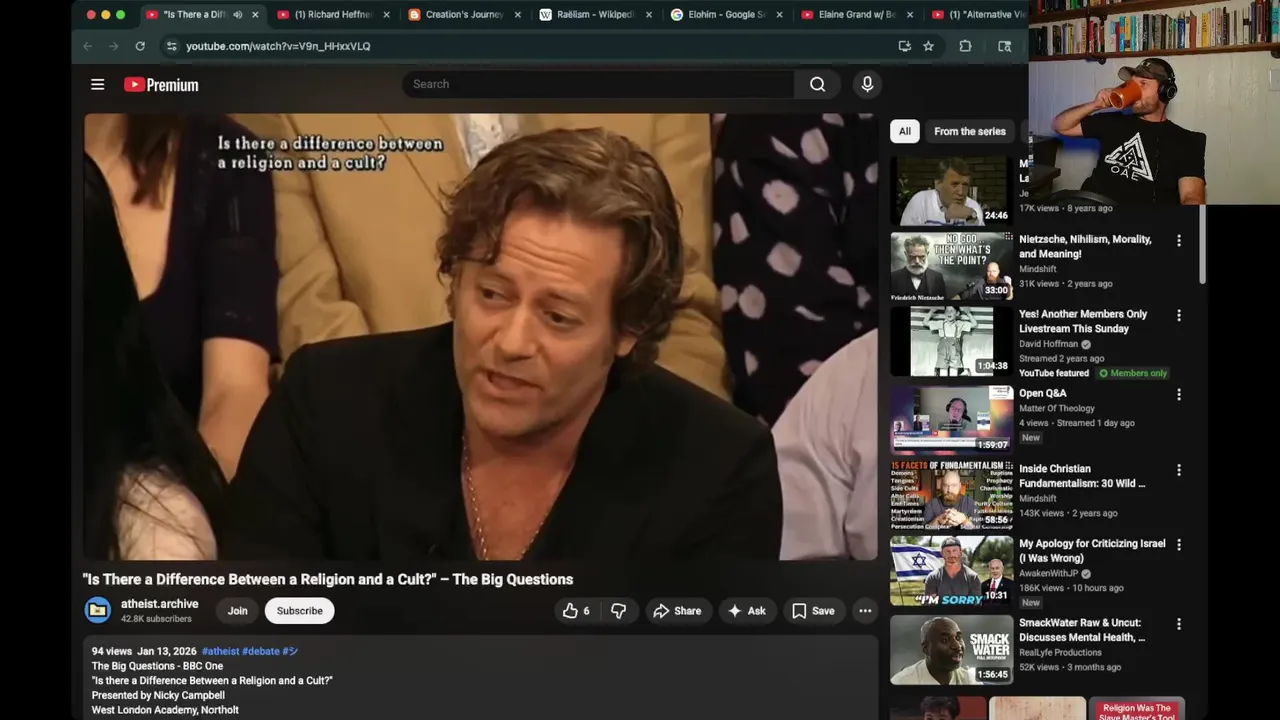Open the atheist.archive channel avatar
1280x720 pixels.
point(98,610)
